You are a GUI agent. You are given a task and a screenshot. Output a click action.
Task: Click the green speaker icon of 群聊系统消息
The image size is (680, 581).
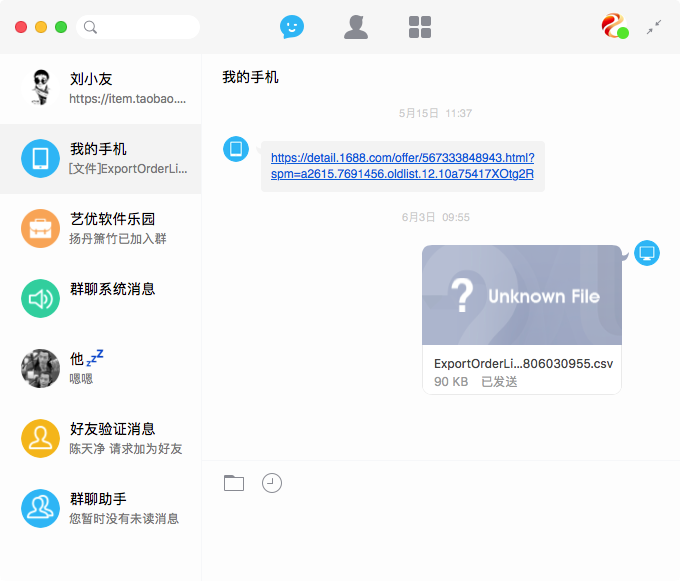[40, 298]
